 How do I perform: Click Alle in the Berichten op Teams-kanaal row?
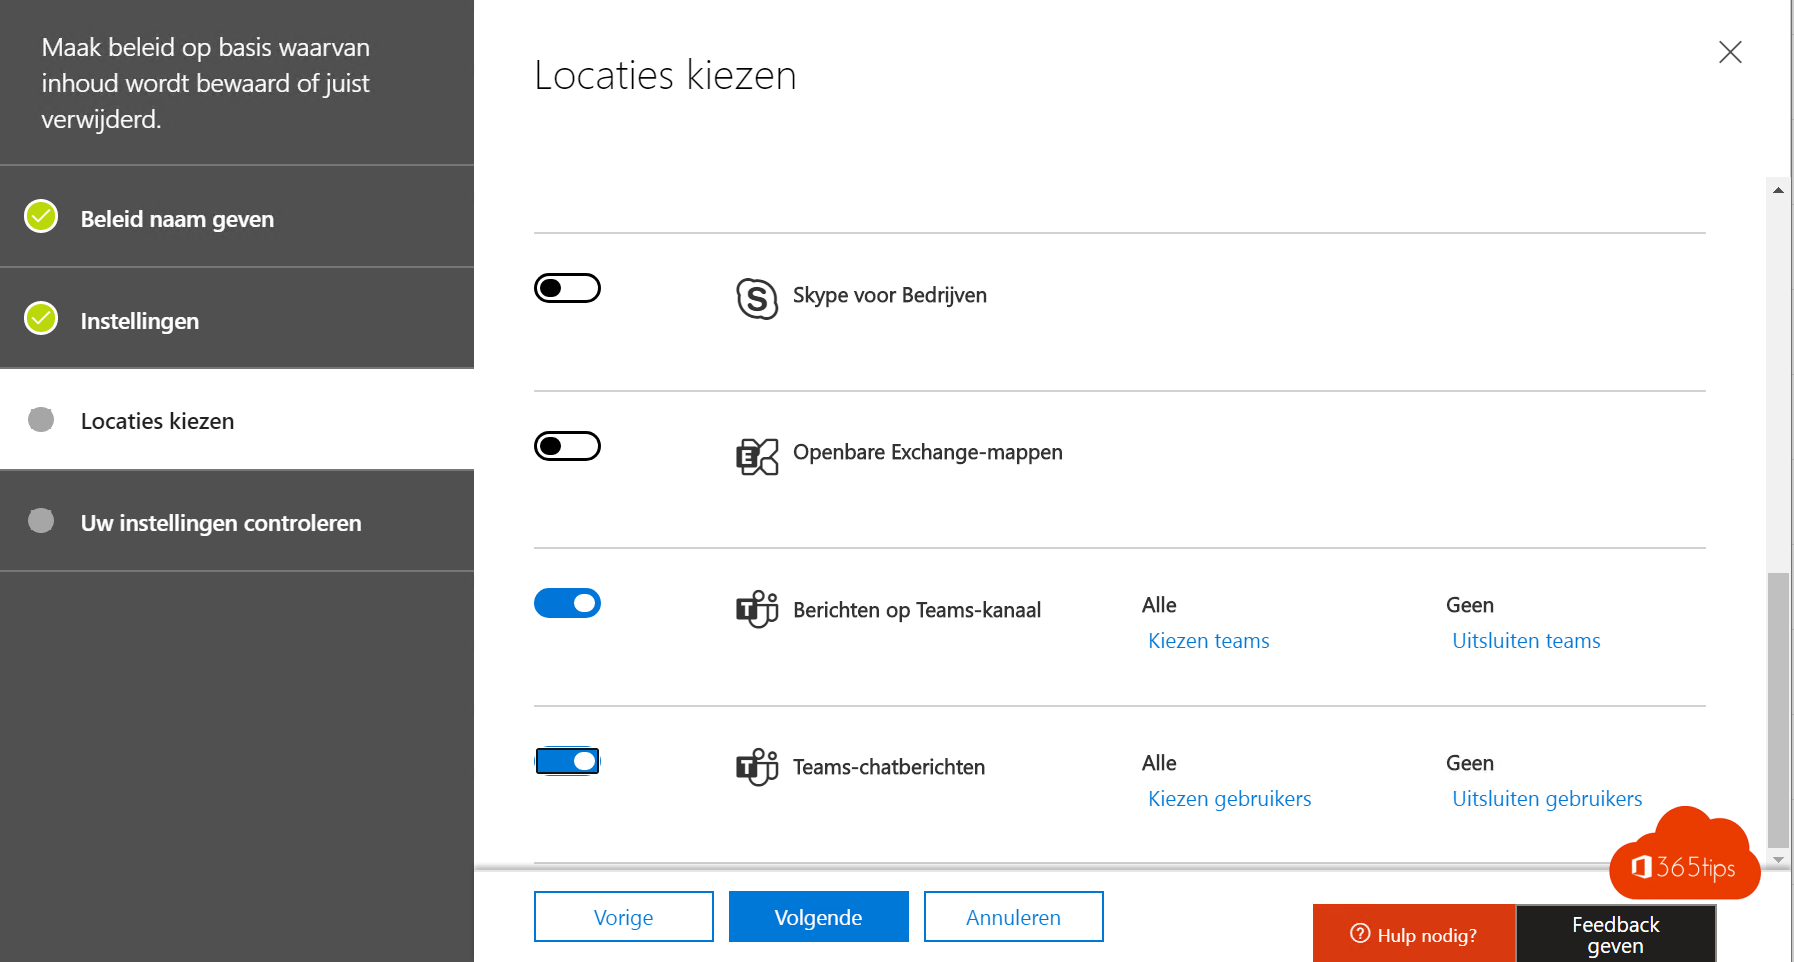click(x=1159, y=605)
